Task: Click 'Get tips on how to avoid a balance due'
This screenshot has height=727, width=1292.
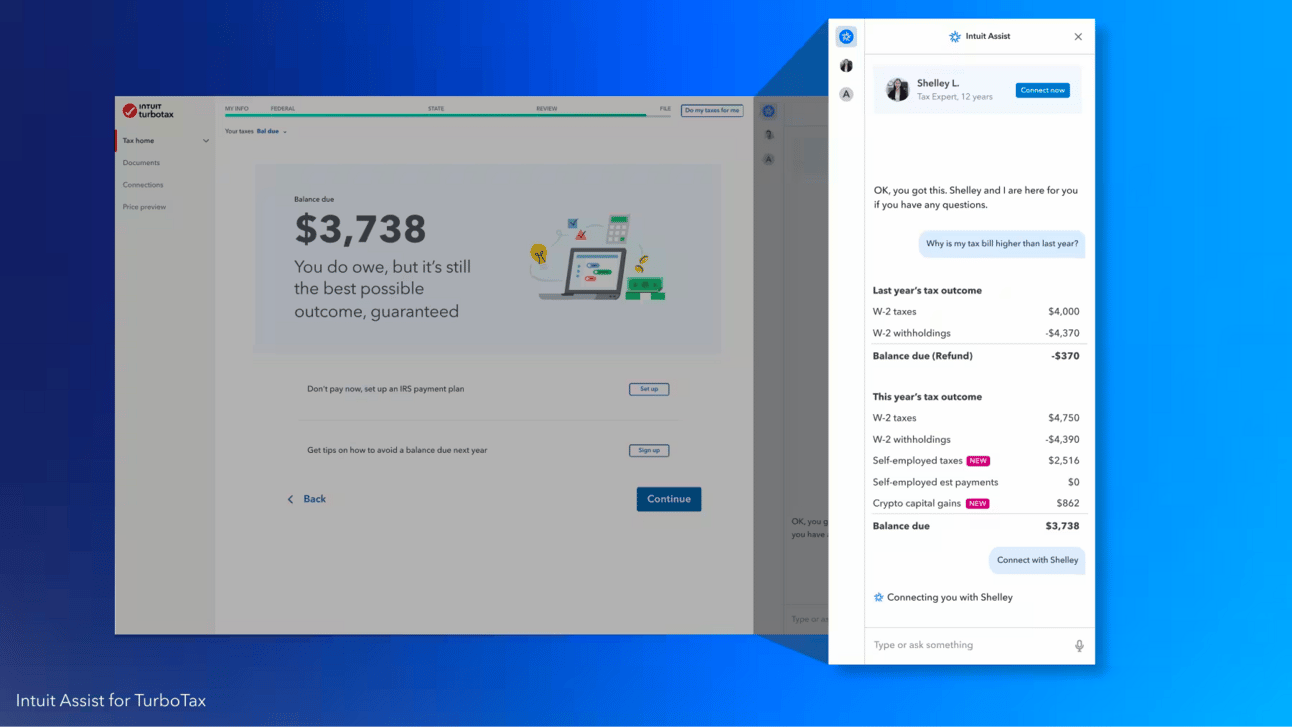Action: [x=397, y=450]
